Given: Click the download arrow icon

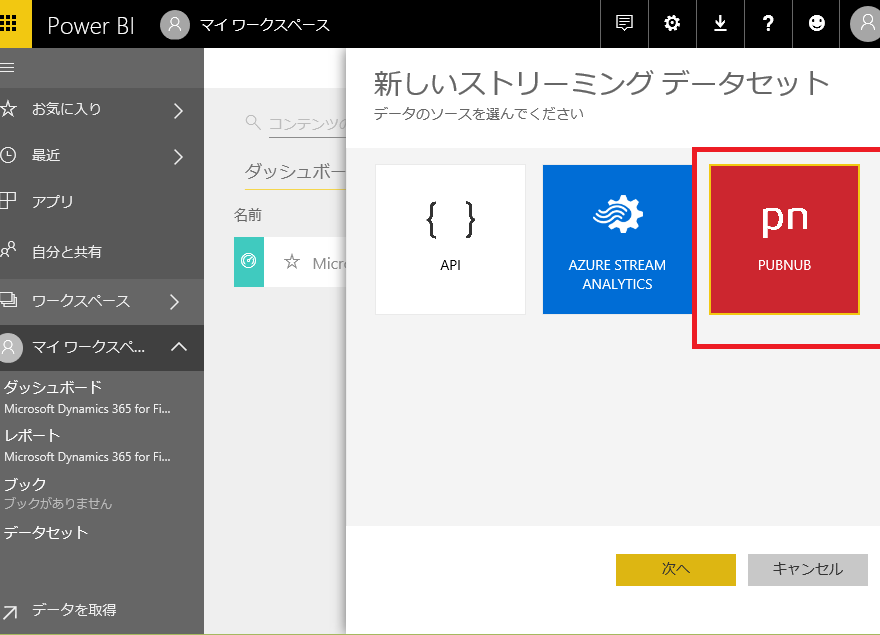Looking at the screenshot, I should tap(720, 24).
